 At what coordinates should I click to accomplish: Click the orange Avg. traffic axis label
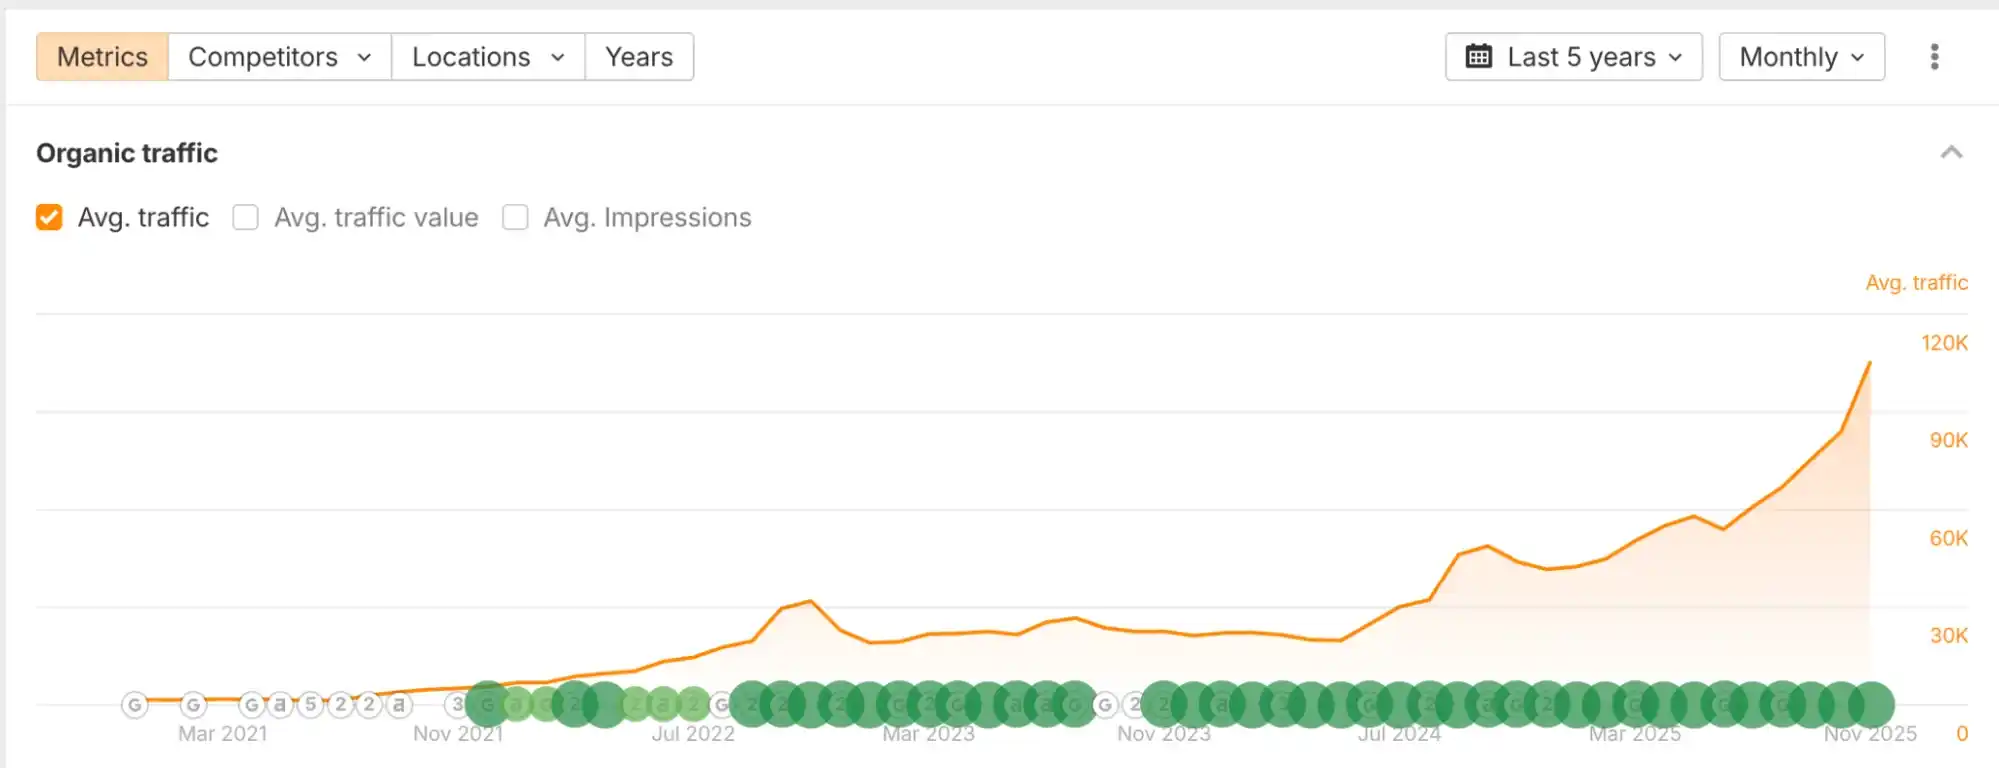point(1916,283)
